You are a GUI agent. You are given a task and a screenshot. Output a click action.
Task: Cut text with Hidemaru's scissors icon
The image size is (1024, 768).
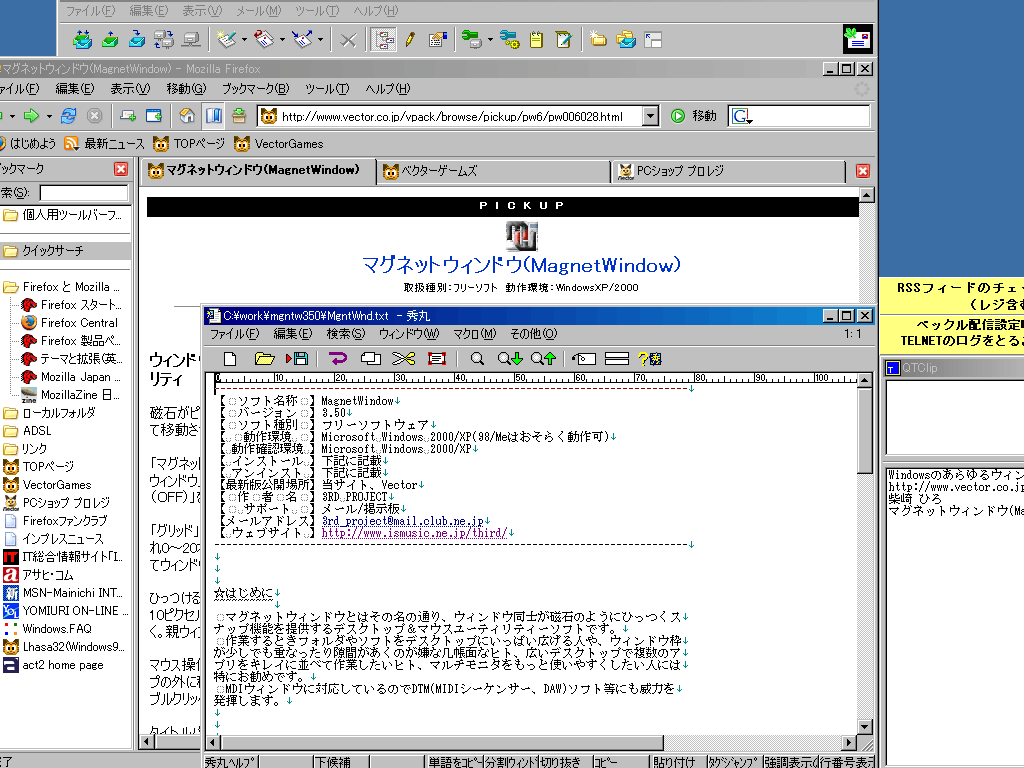click(404, 359)
